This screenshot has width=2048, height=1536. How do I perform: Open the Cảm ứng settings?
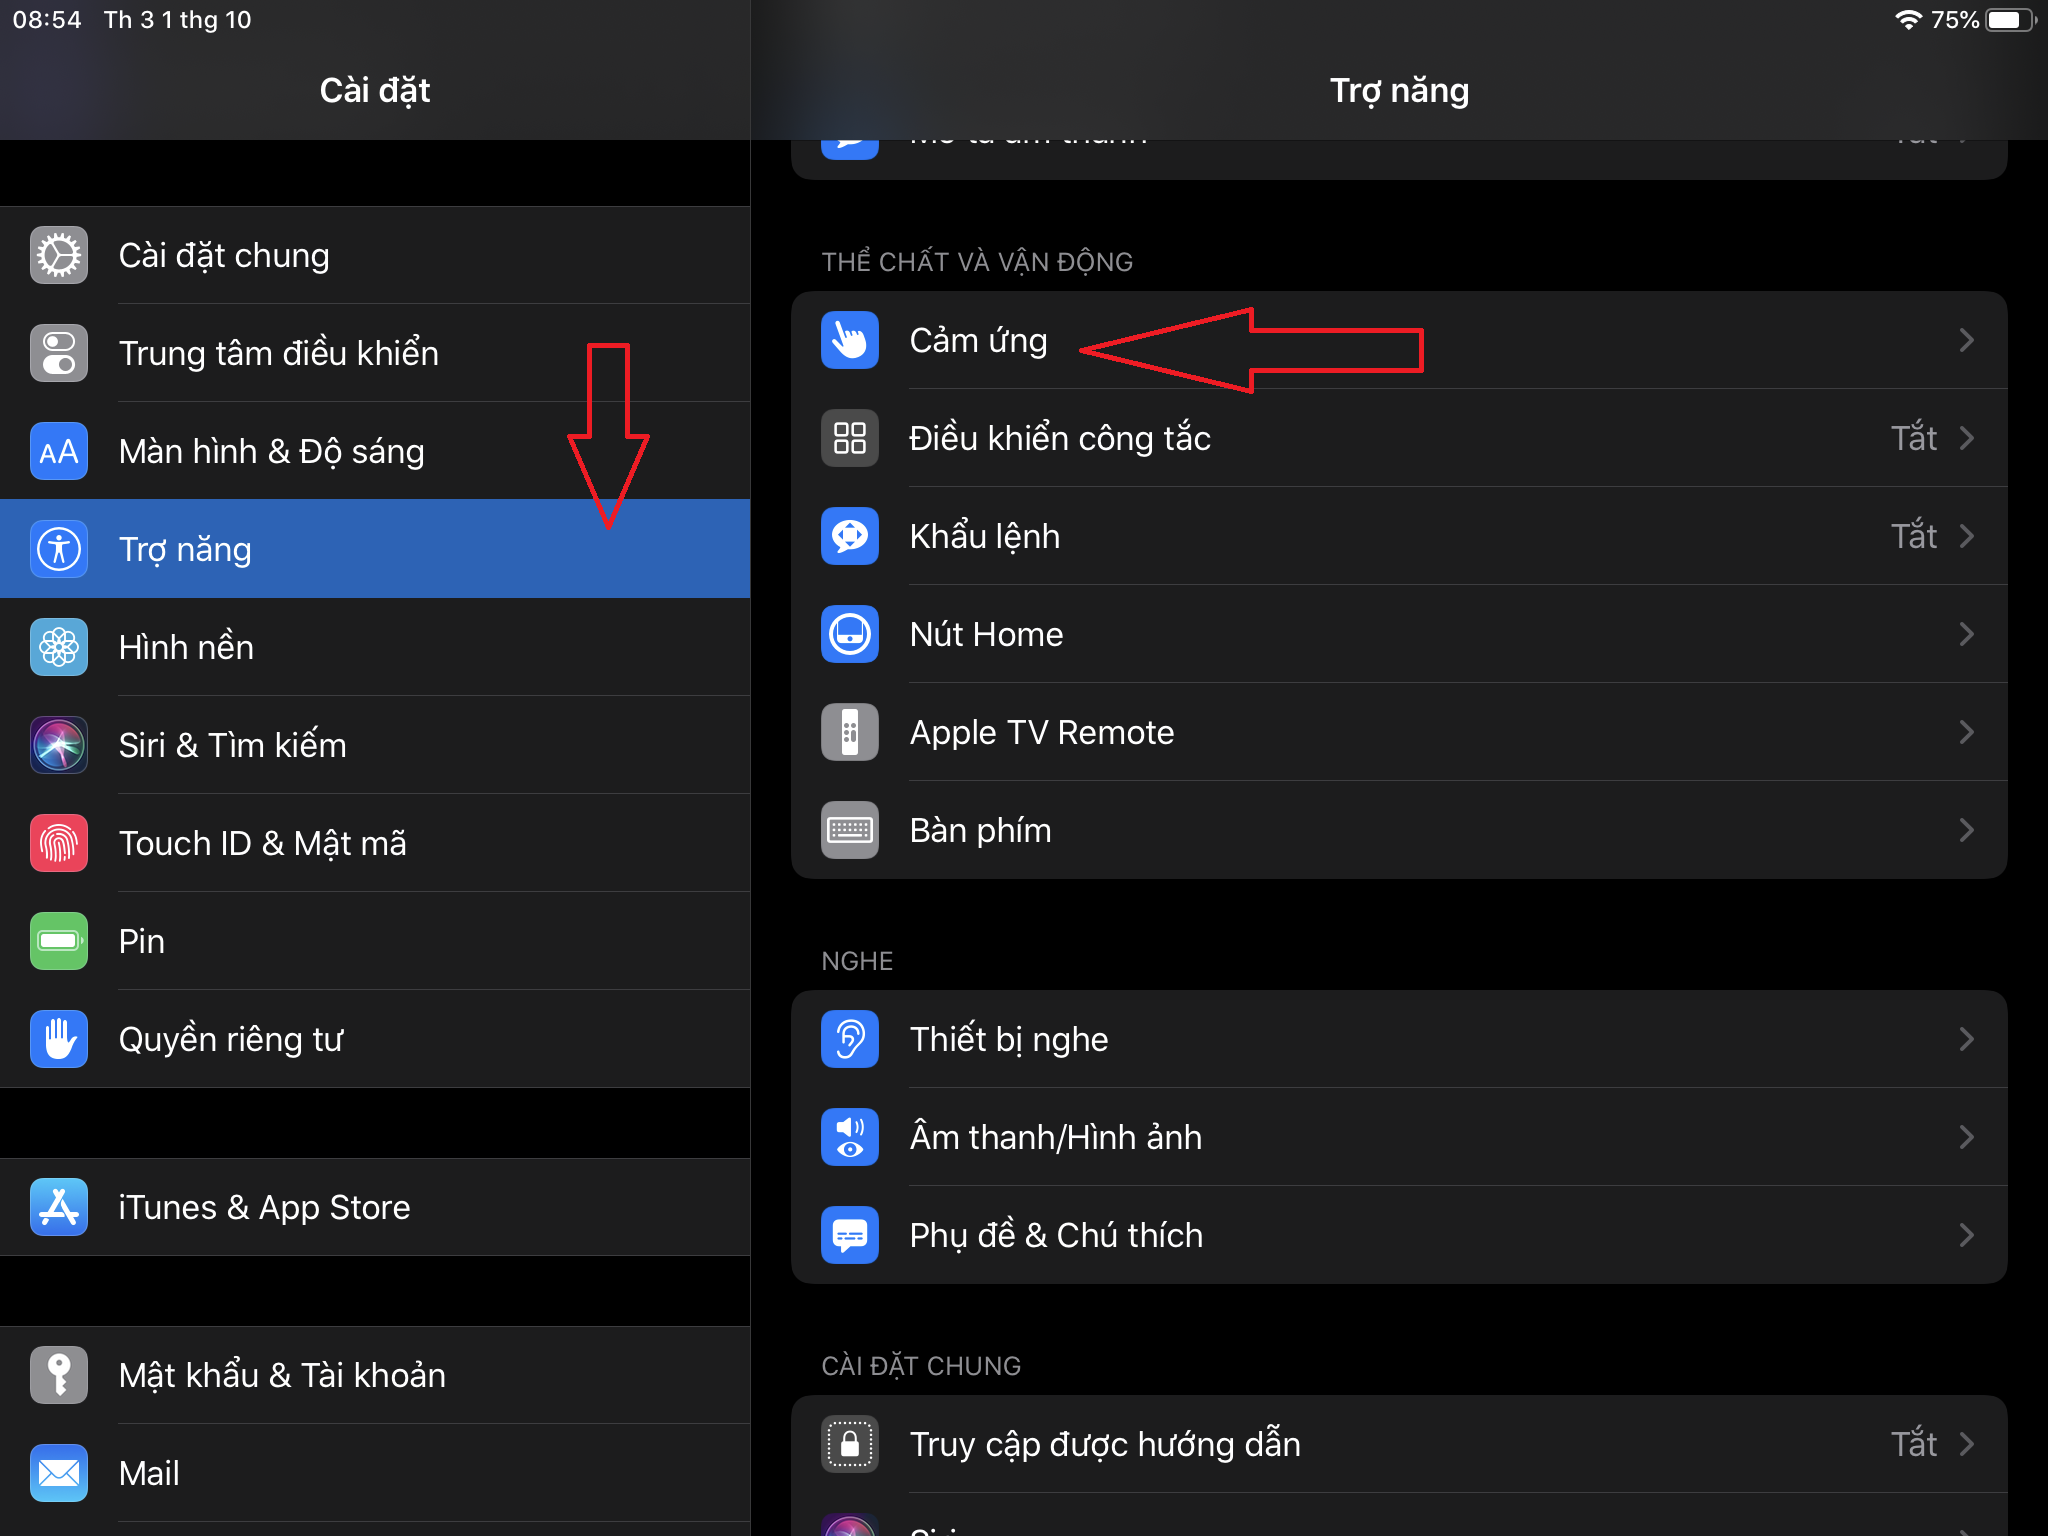pos(1399,340)
